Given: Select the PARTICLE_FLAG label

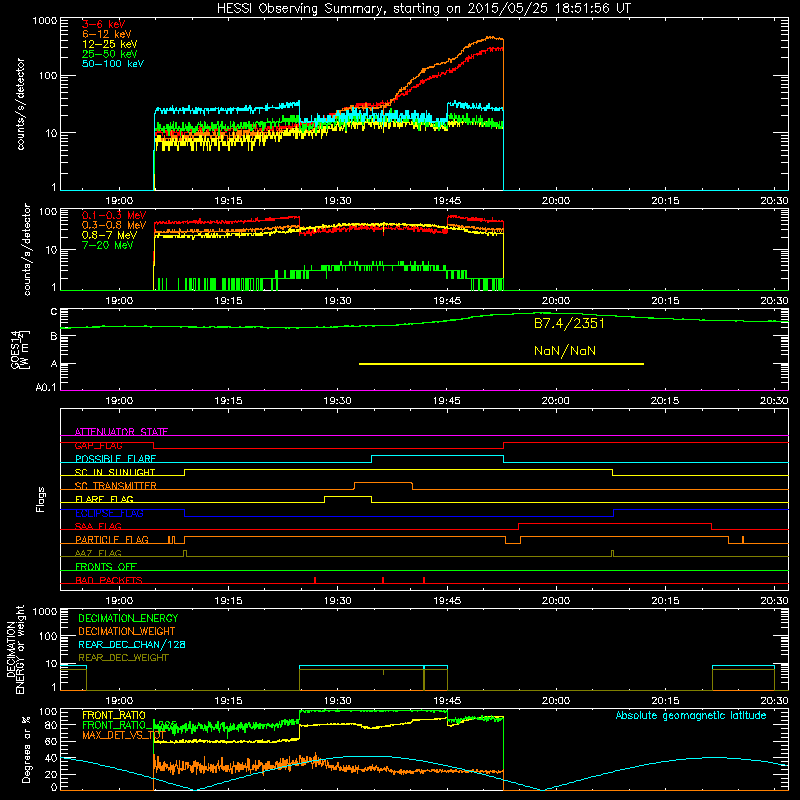Looking at the screenshot, I should (112, 540).
